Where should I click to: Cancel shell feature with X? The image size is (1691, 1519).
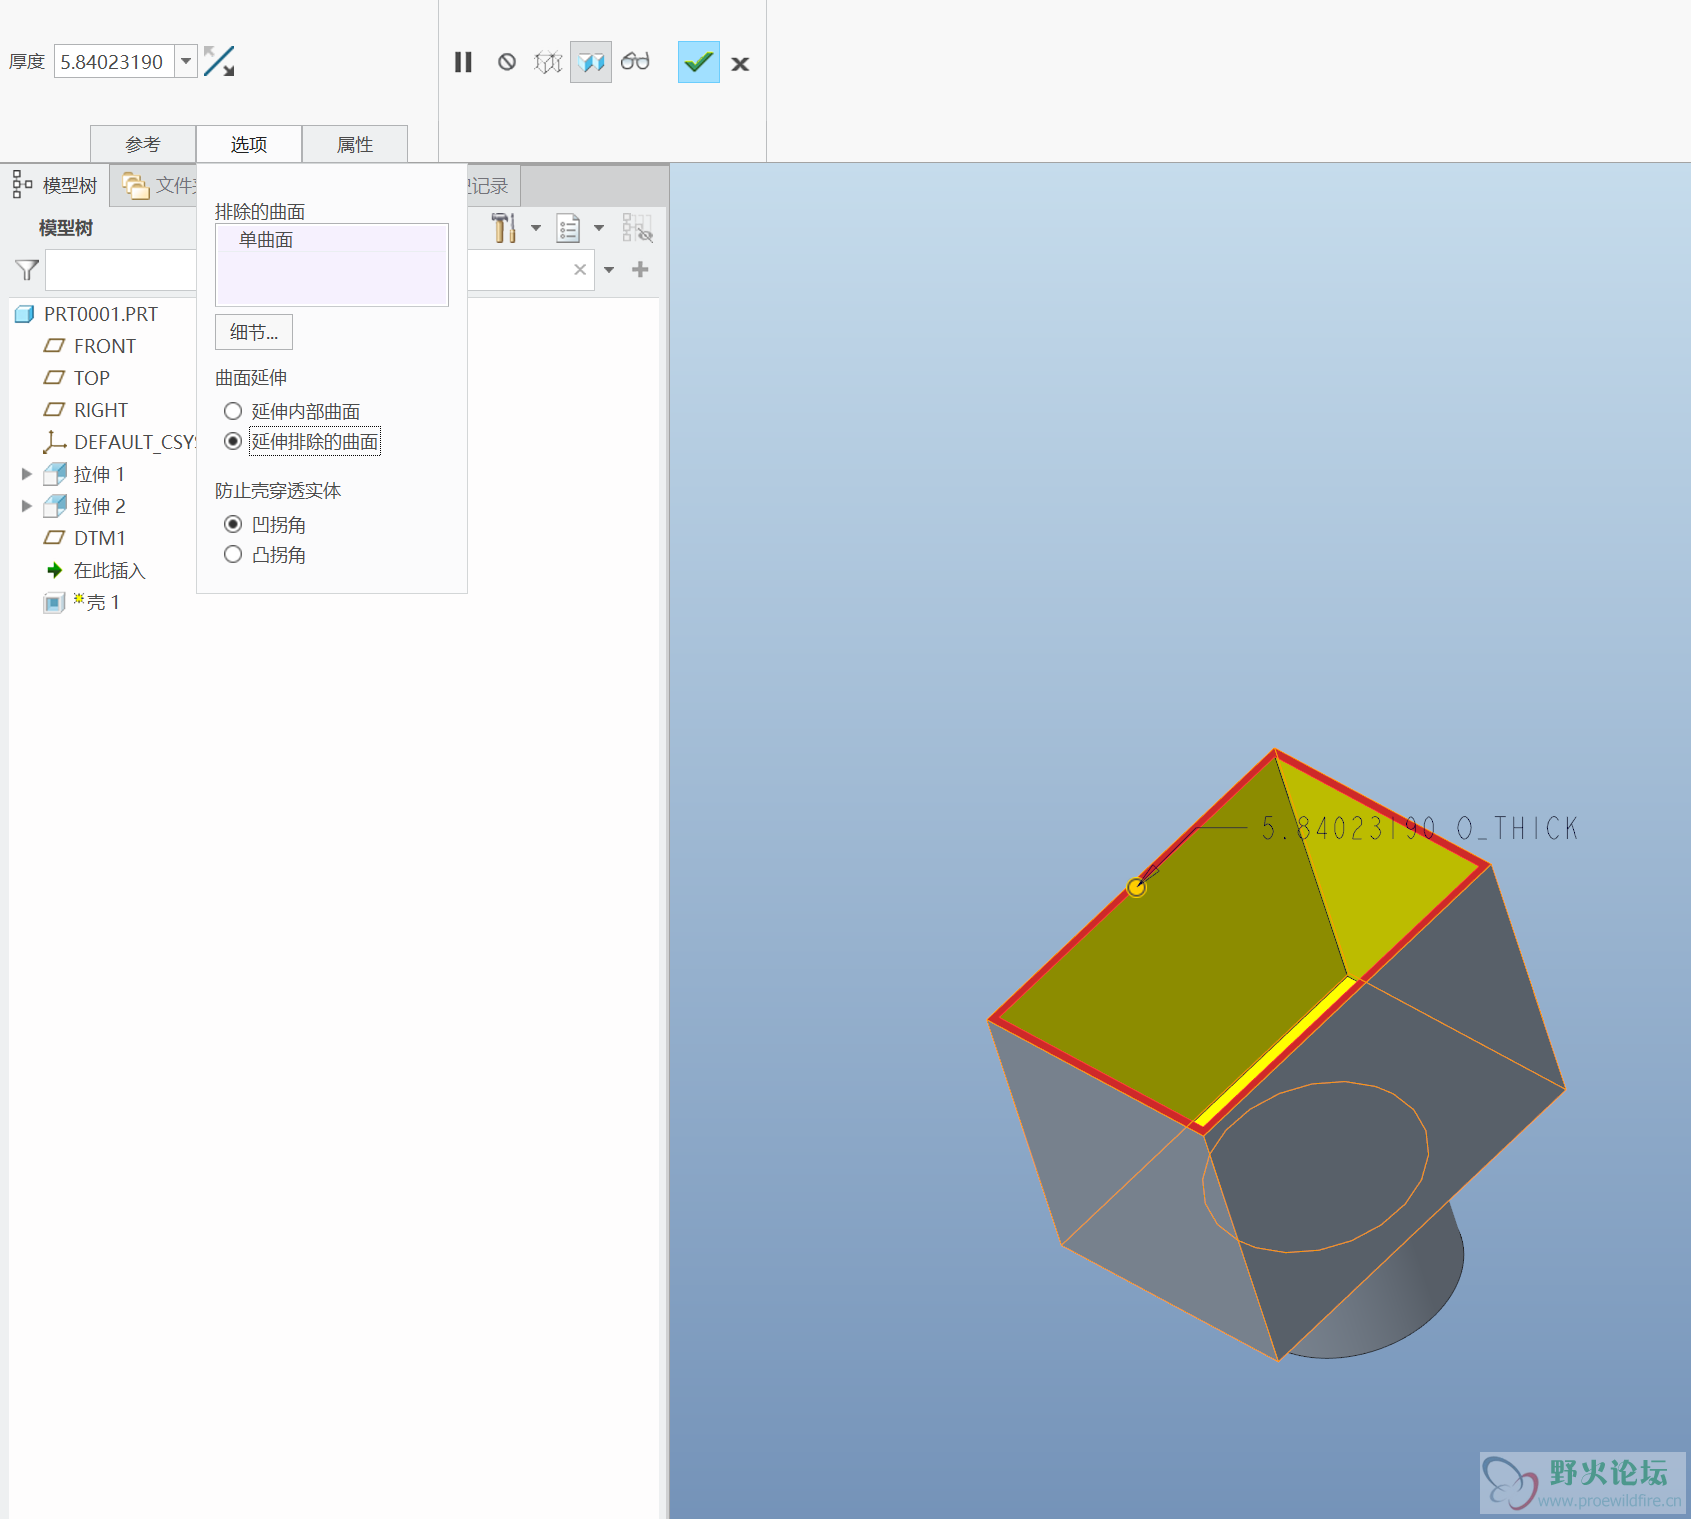(x=740, y=64)
